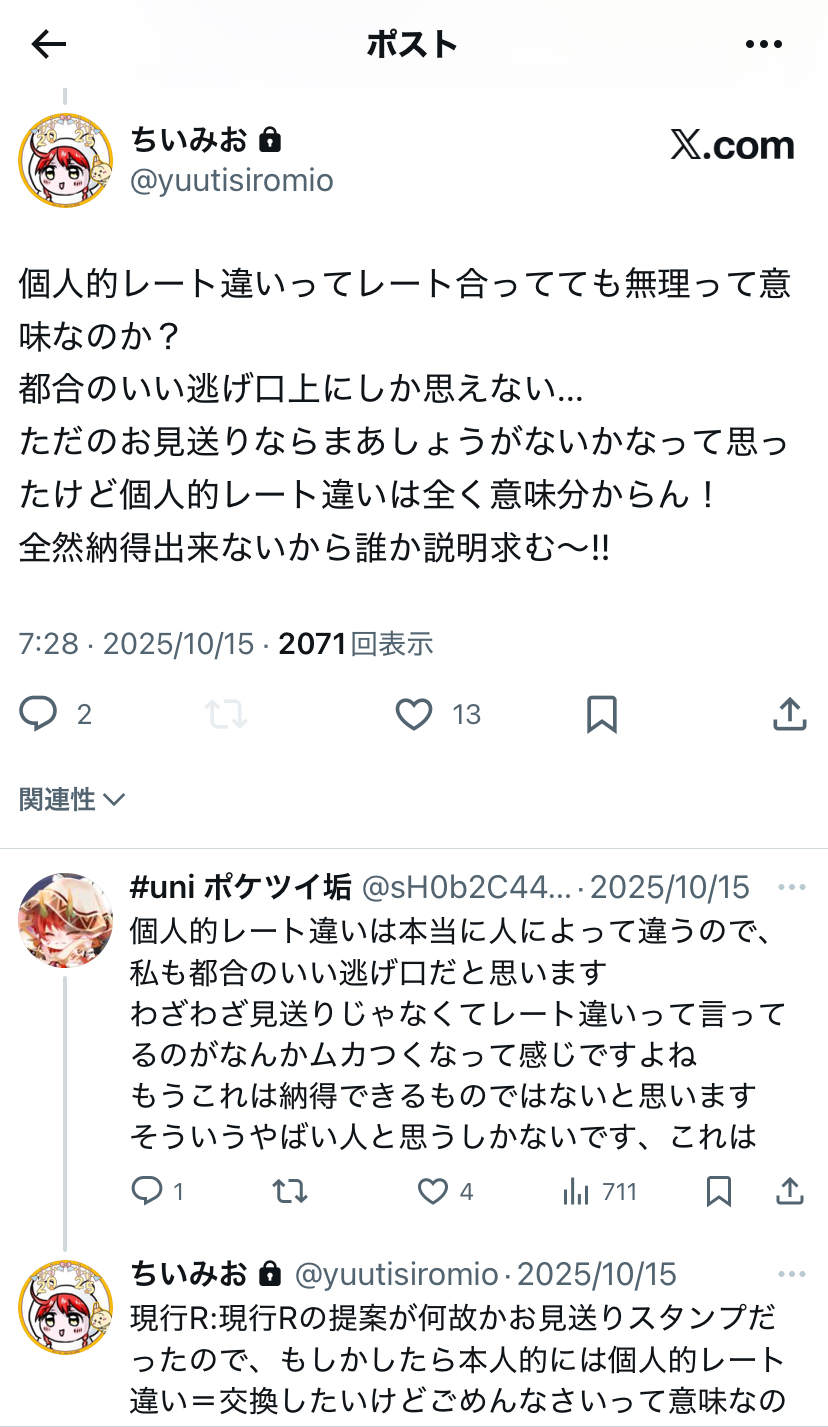The image size is (828, 1427).
Task: Repost the #uni ポケツイ垢 reply
Action: (x=290, y=1191)
